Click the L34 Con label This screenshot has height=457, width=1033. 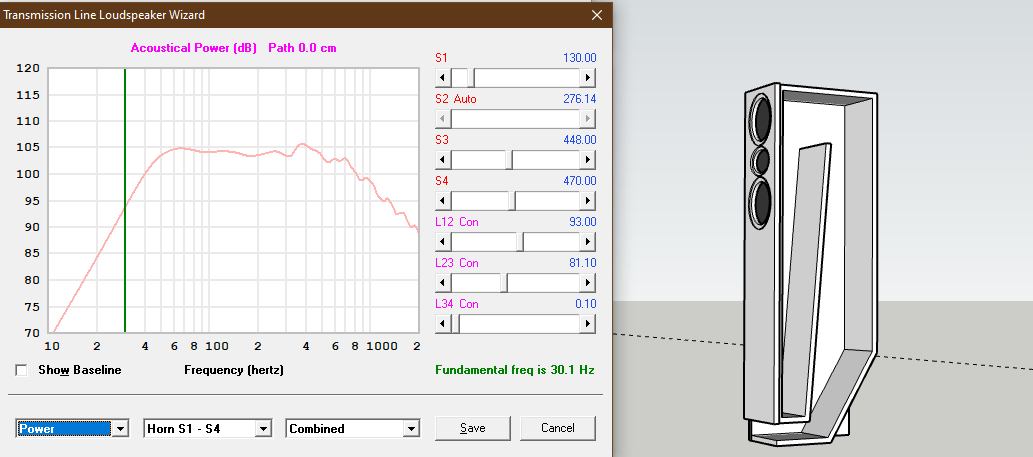[457, 304]
